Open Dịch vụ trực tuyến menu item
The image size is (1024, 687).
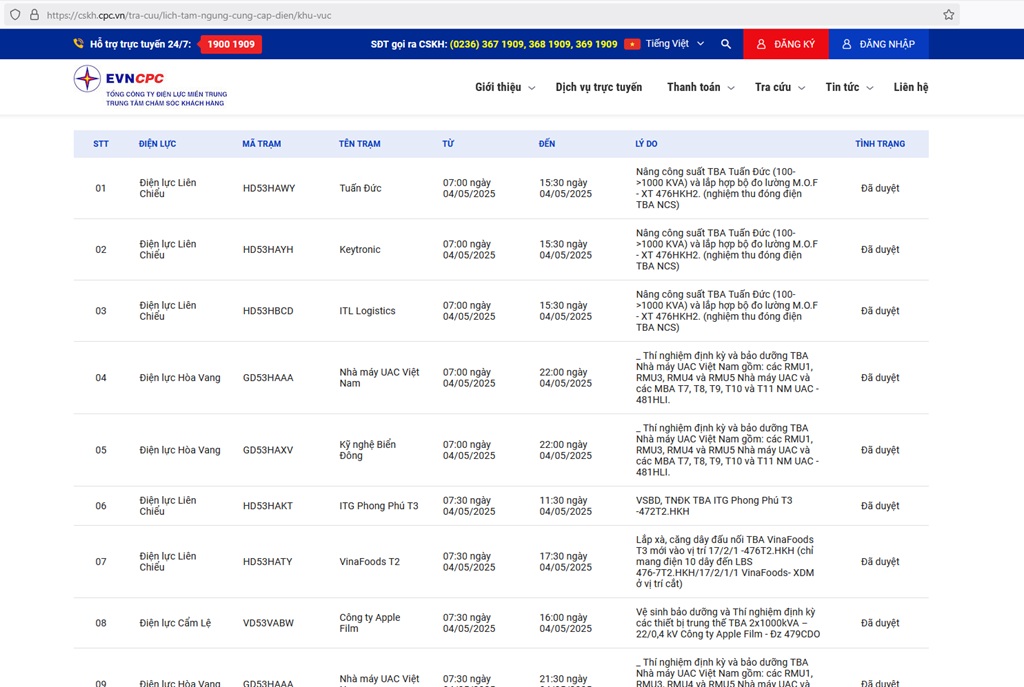pos(599,87)
